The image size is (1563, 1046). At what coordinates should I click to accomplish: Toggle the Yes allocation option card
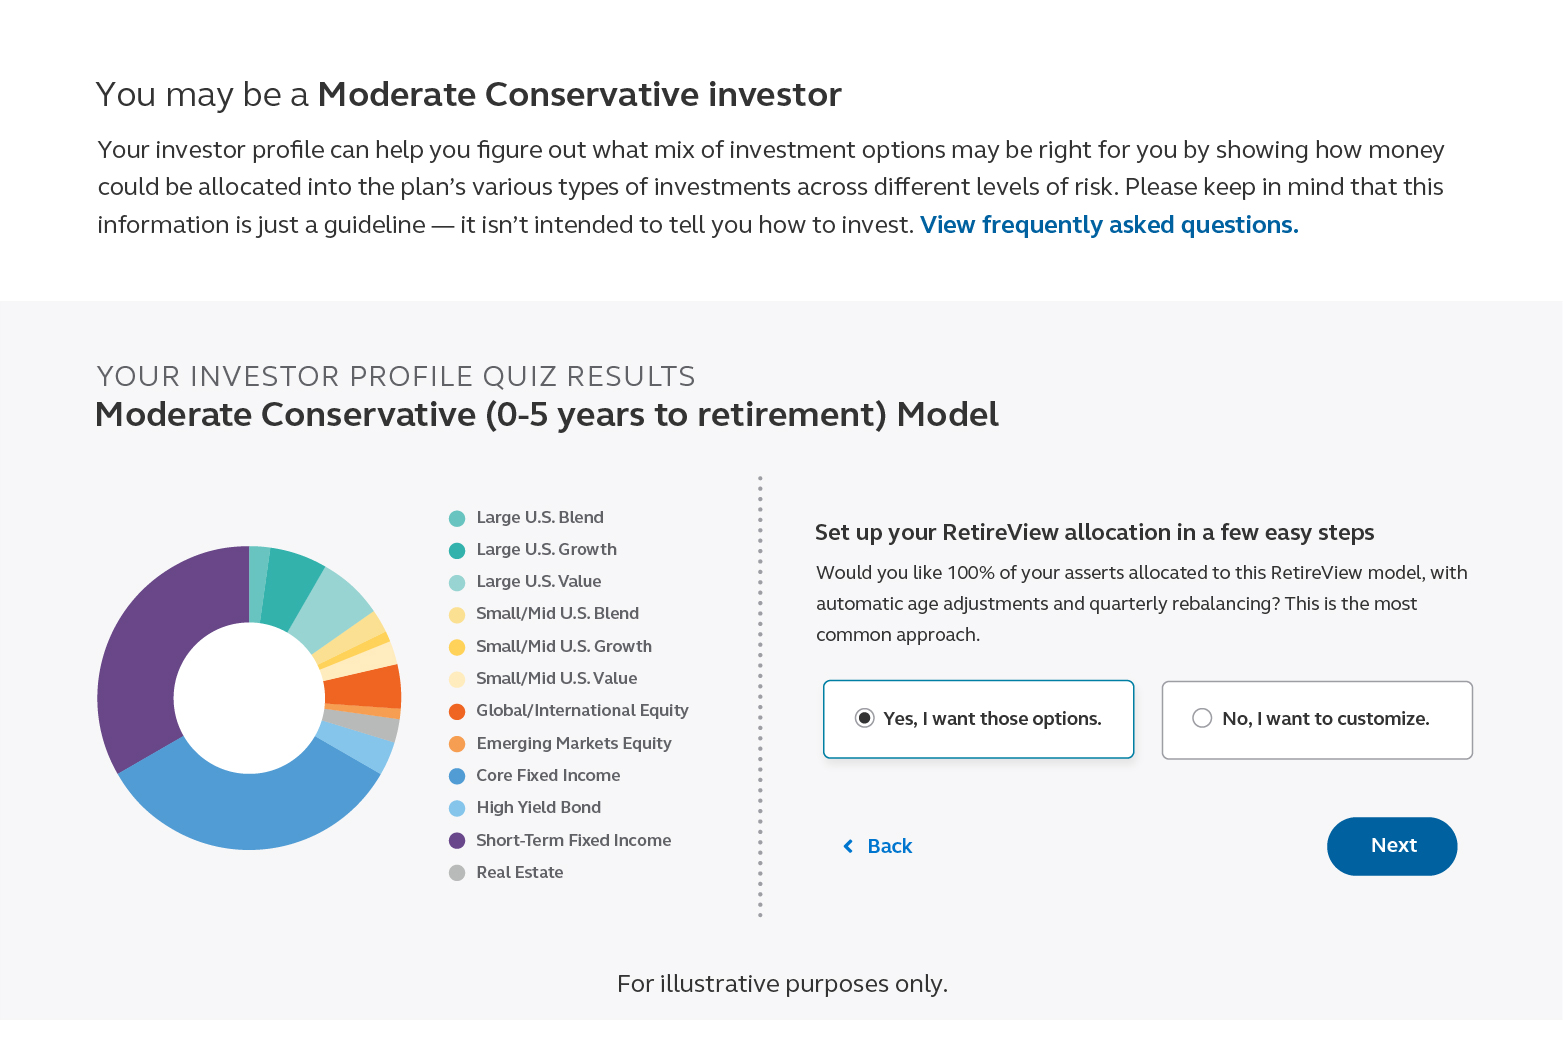pos(978,719)
